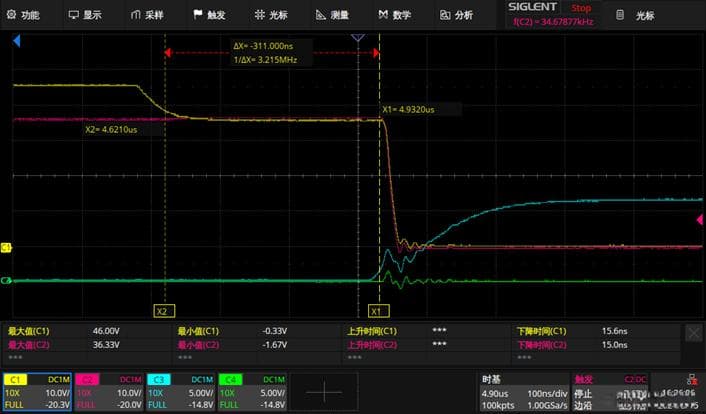Click the X2= 4.6210us cursor value
706x414 pixels.
(111, 130)
